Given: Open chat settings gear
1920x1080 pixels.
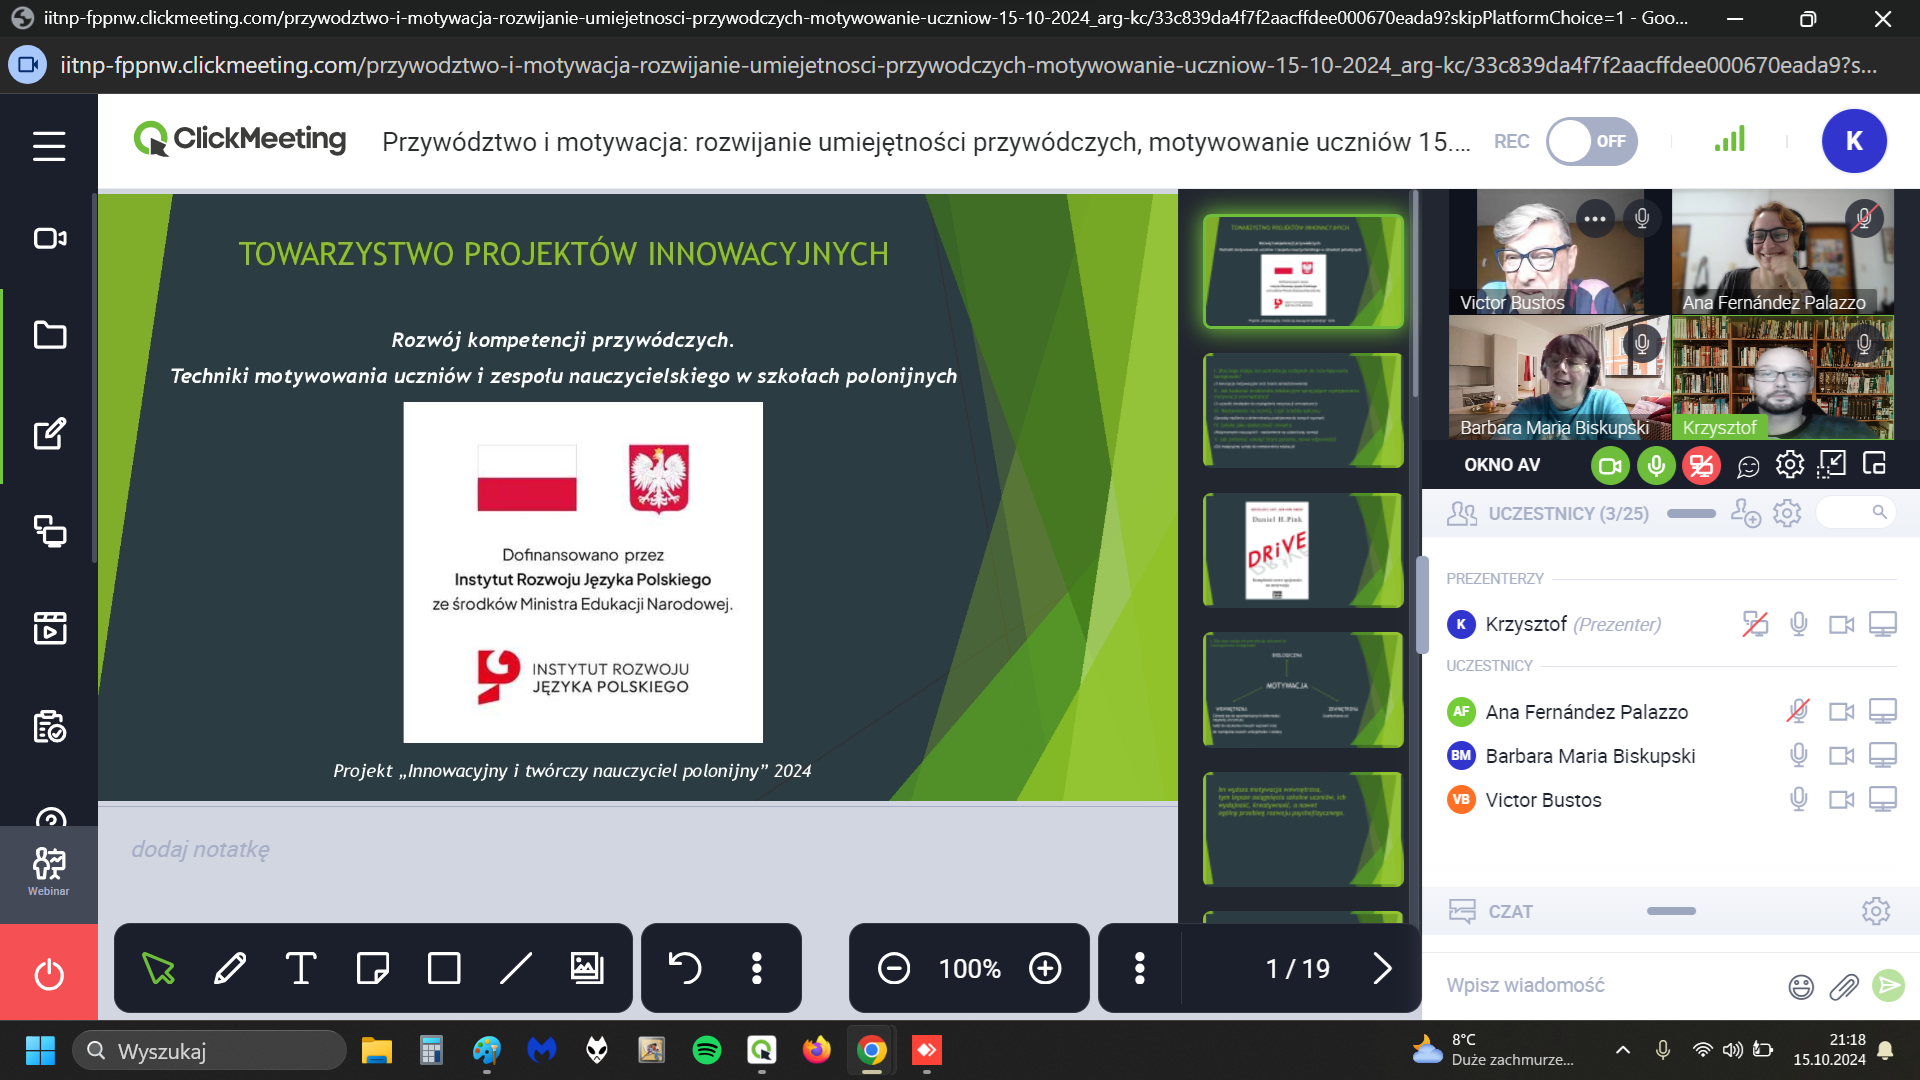Looking at the screenshot, I should pyautogui.click(x=1876, y=911).
